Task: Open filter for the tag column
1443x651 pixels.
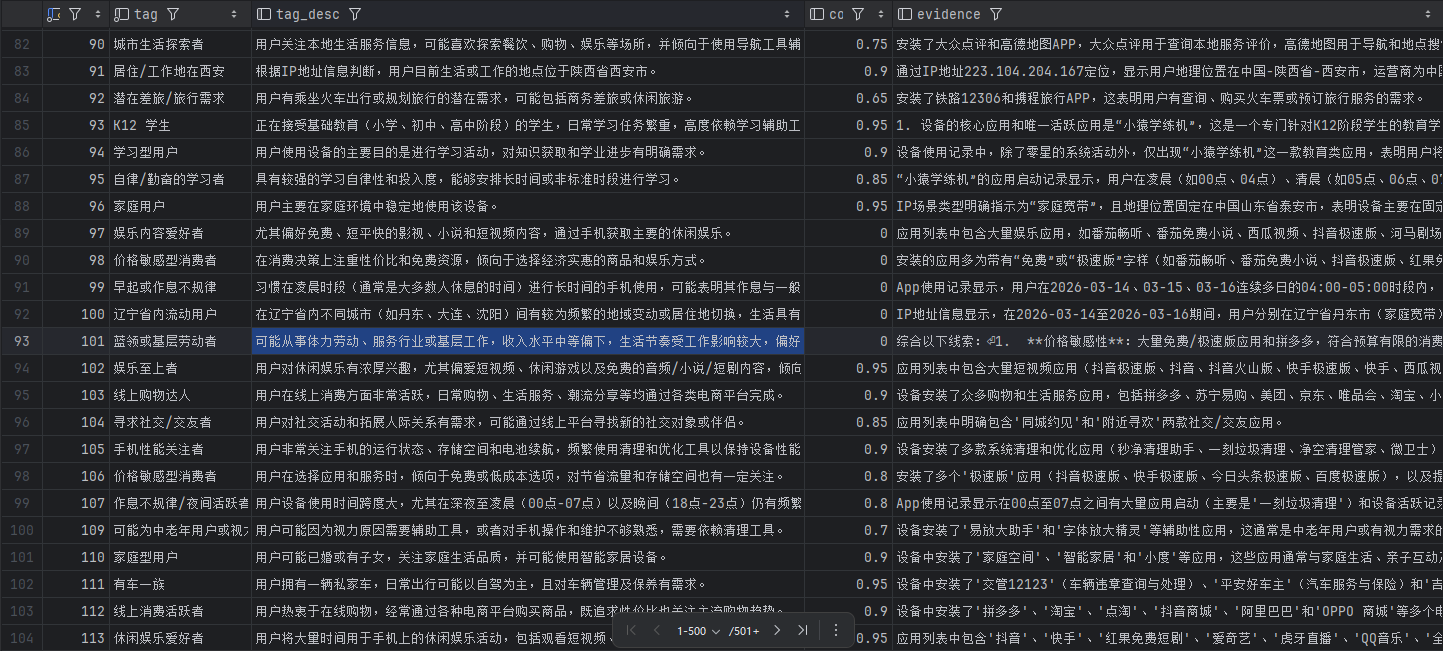Action: point(173,14)
